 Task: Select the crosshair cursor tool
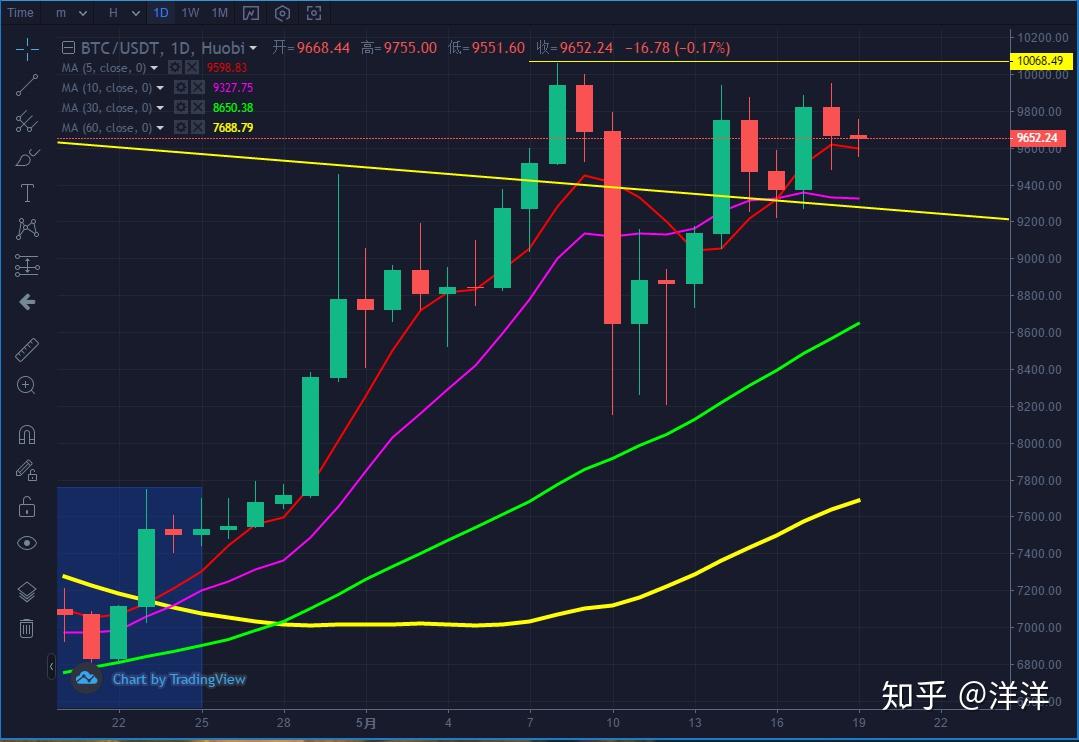(27, 48)
